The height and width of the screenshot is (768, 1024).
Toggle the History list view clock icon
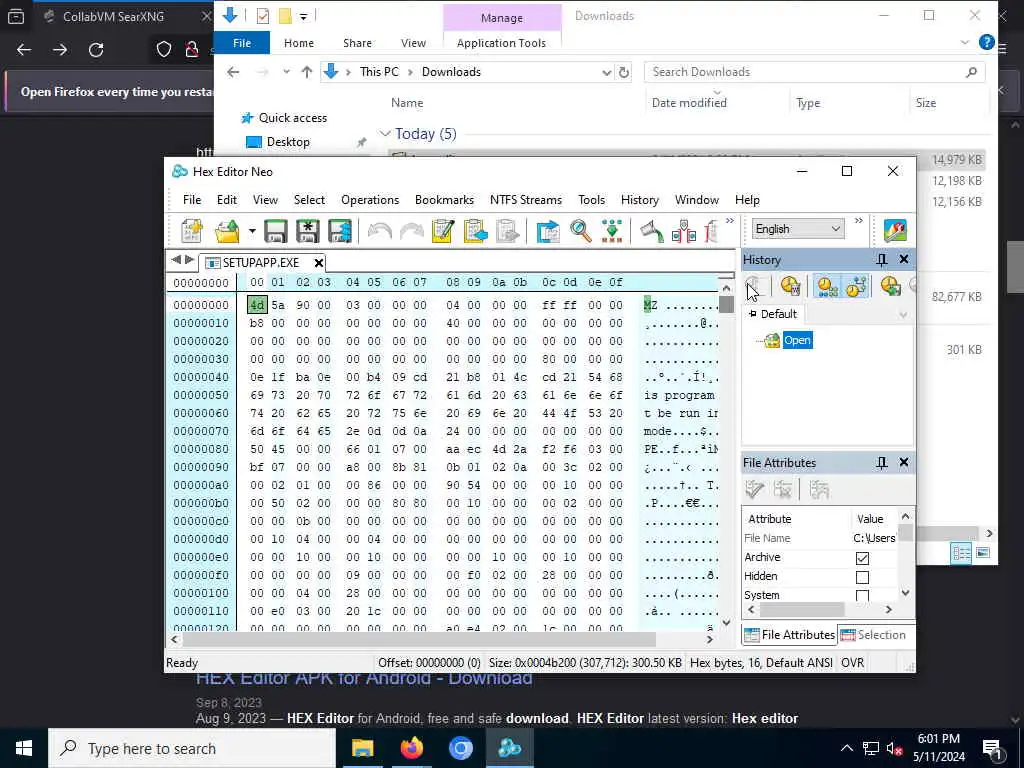tap(827, 286)
